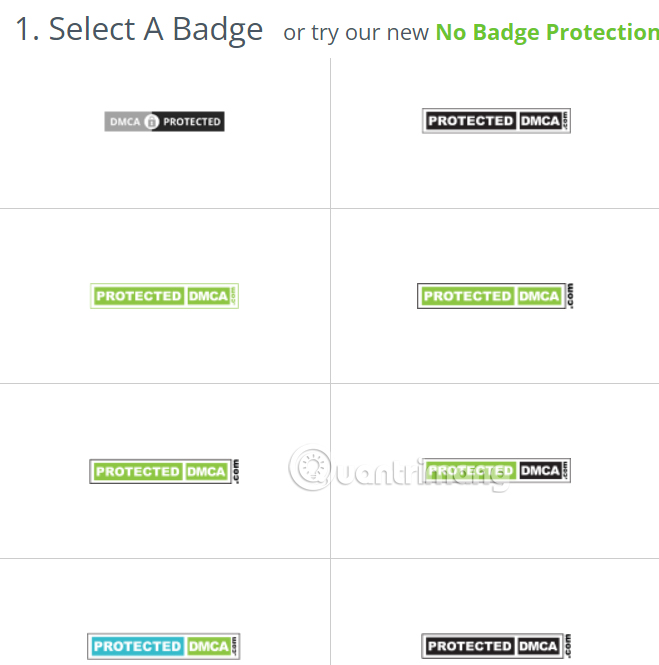Select black badge with .com outside, bottom right
Viewport: 659px width, 665px height.
(x=496, y=646)
